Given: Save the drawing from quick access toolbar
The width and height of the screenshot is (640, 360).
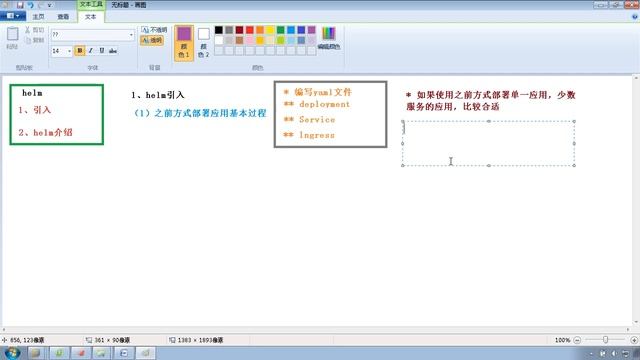Looking at the screenshot, I should 20,5.
